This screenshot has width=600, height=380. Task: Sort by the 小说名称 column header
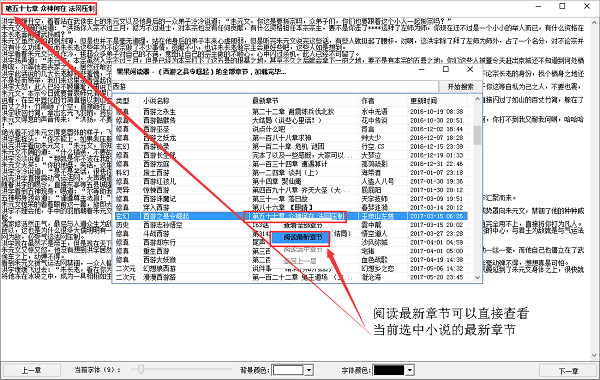tap(194, 101)
